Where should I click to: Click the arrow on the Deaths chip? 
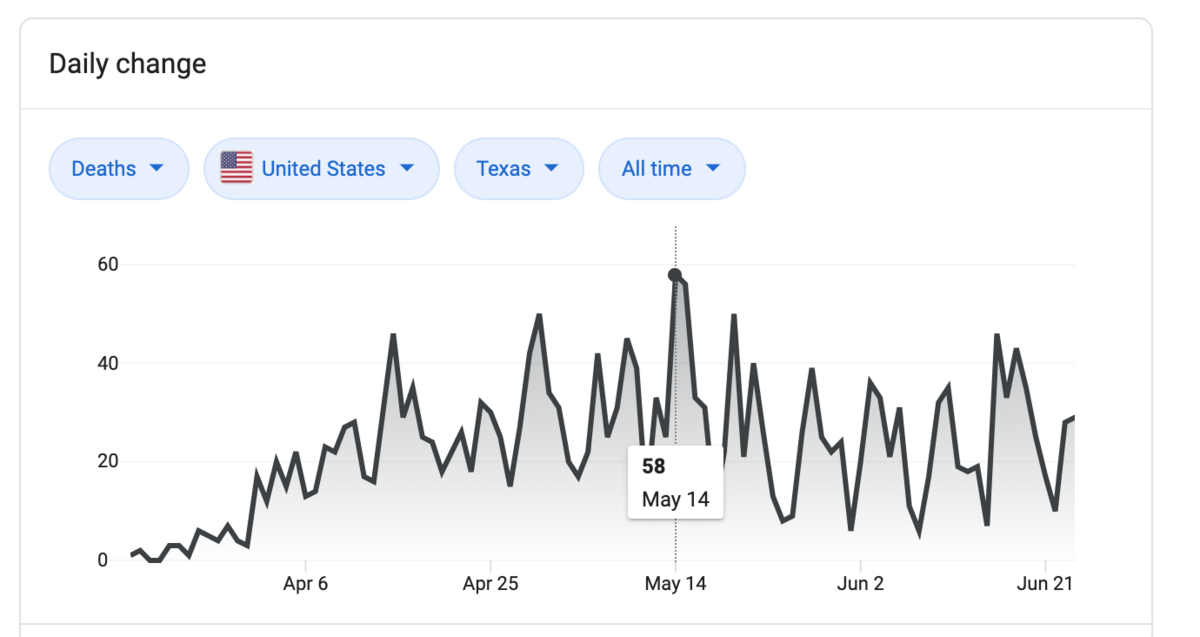[156, 168]
